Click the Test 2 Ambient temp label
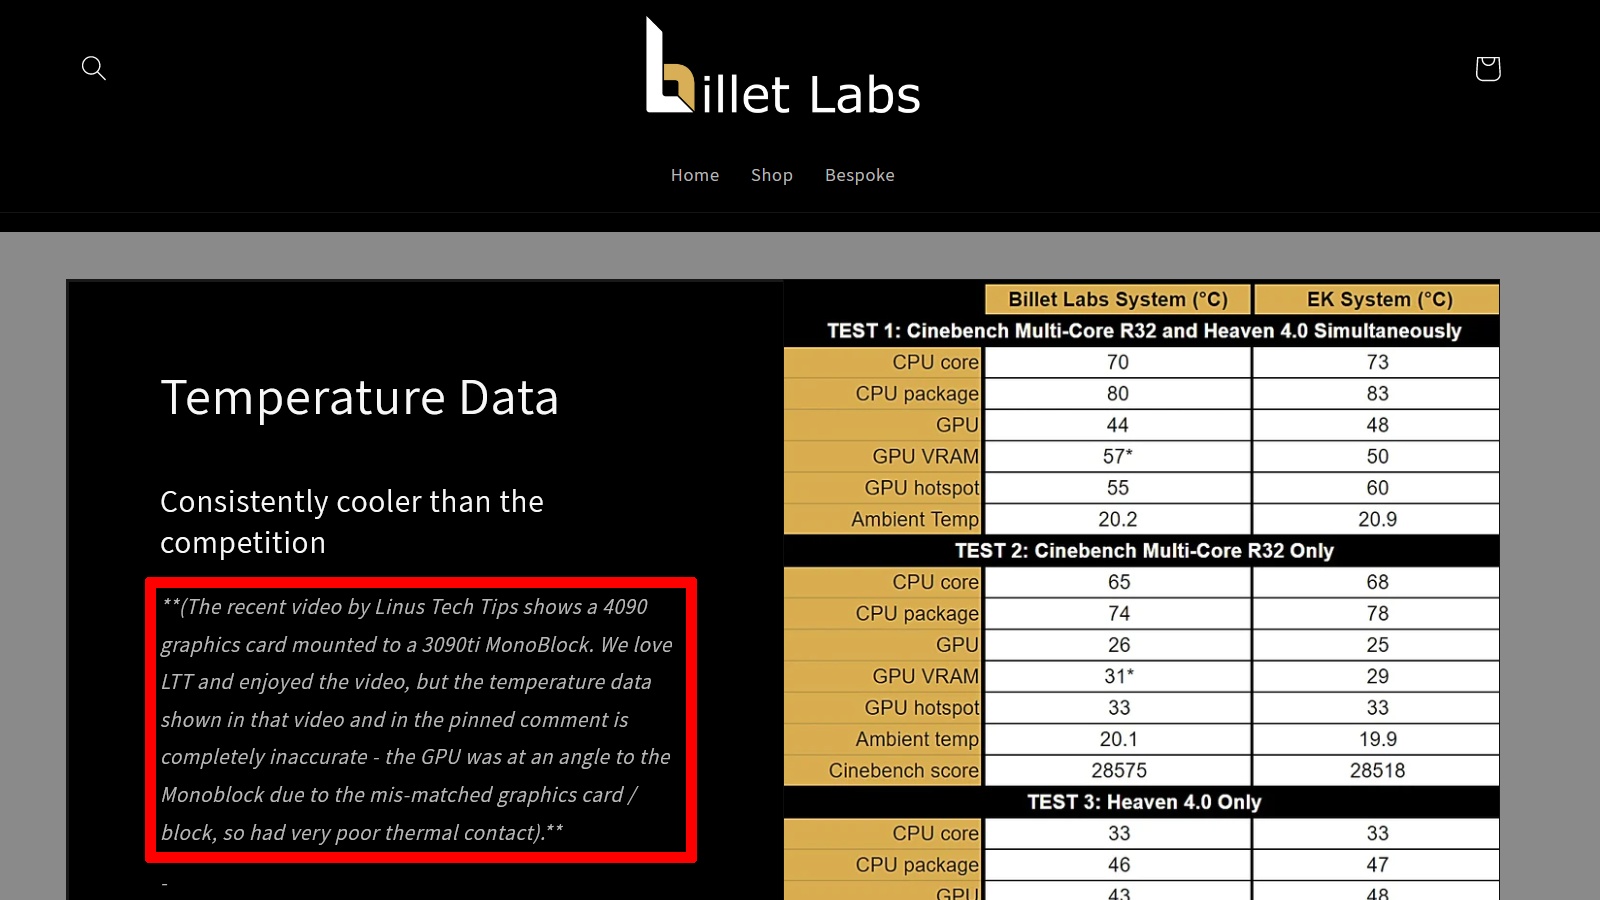The width and height of the screenshot is (1600, 900). [917, 740]
